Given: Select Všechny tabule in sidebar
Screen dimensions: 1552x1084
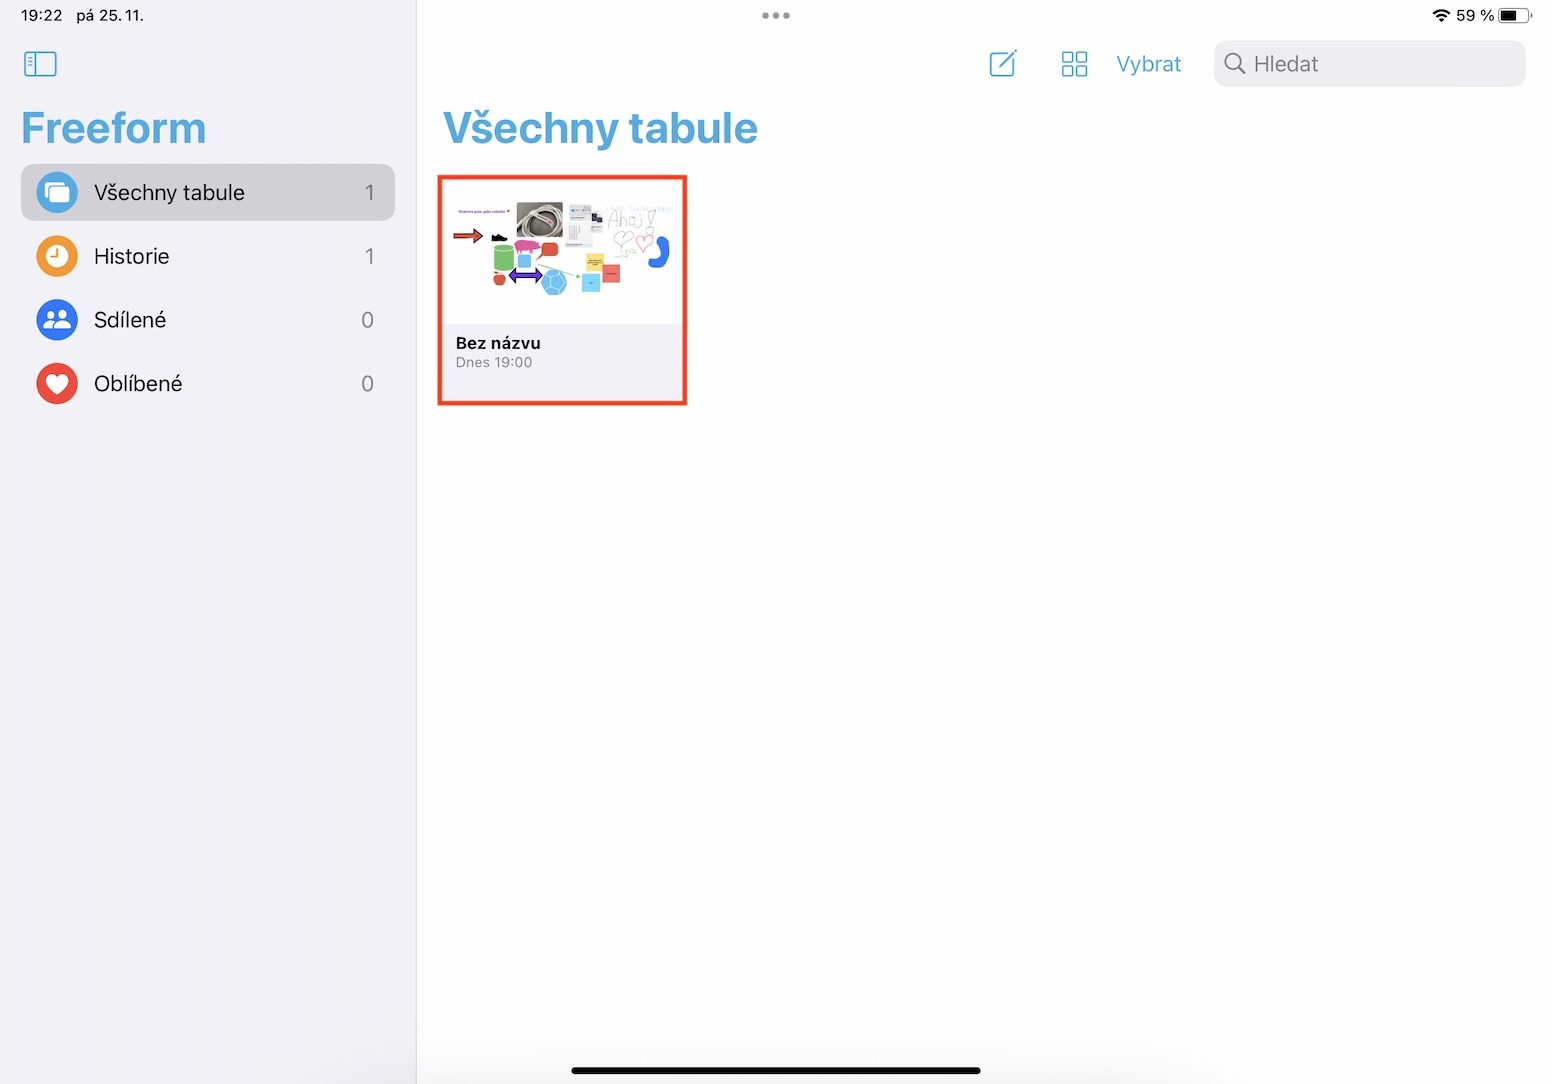Looking at the screenshot, I should (x=208, y=192).
